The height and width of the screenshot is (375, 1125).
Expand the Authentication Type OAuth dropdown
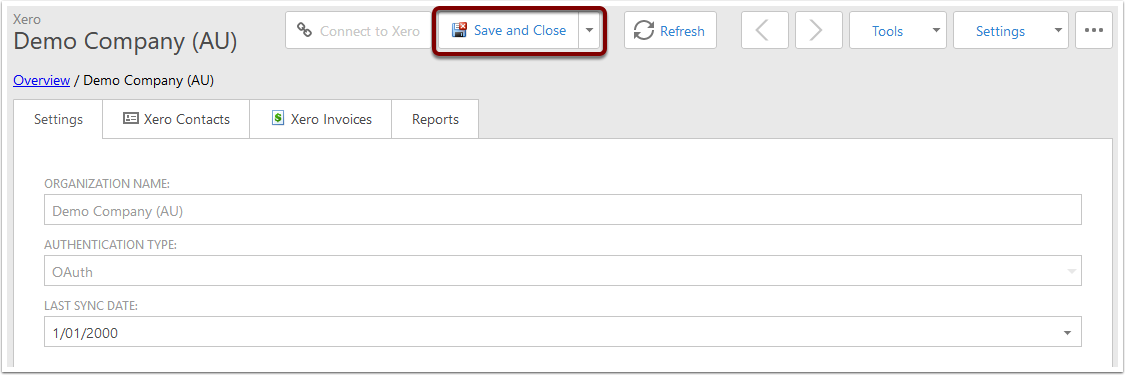[1071, 272]
